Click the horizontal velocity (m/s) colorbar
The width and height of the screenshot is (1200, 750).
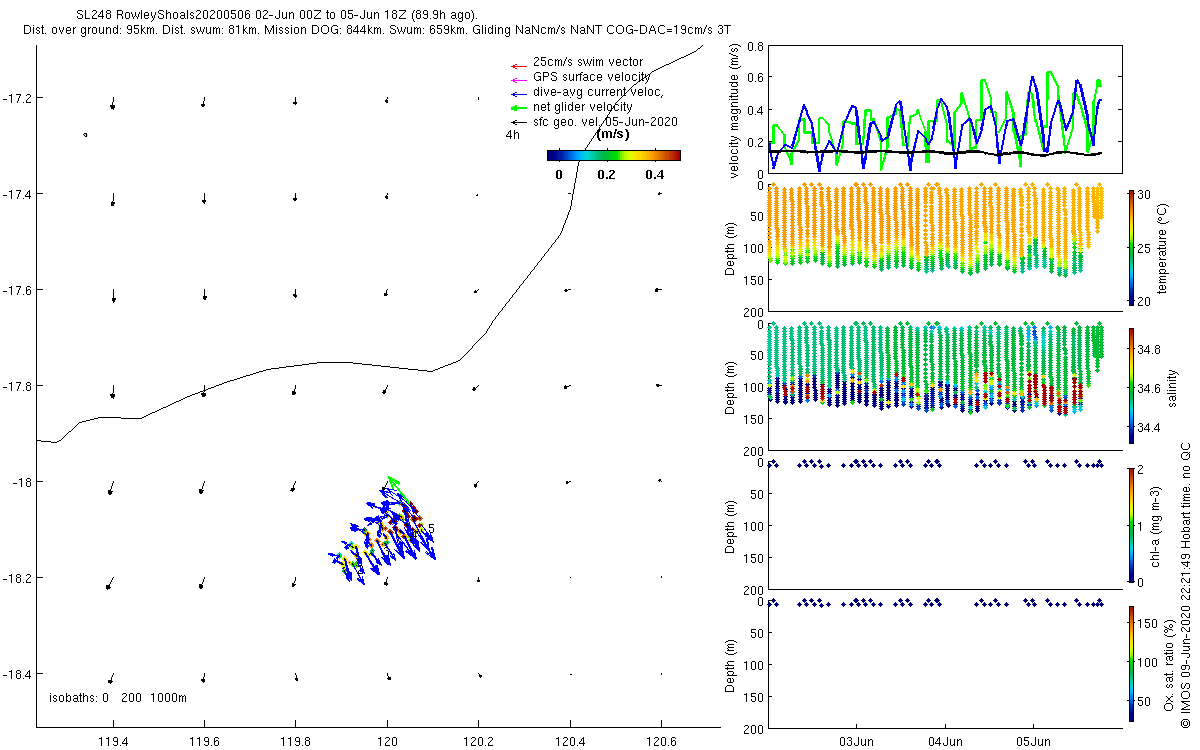click(614, 155)
